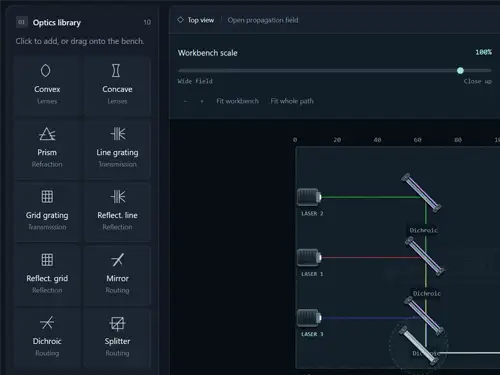Add a Splitter routing element
The width and height of the screenshot is (500, 375).
[117, 338]
